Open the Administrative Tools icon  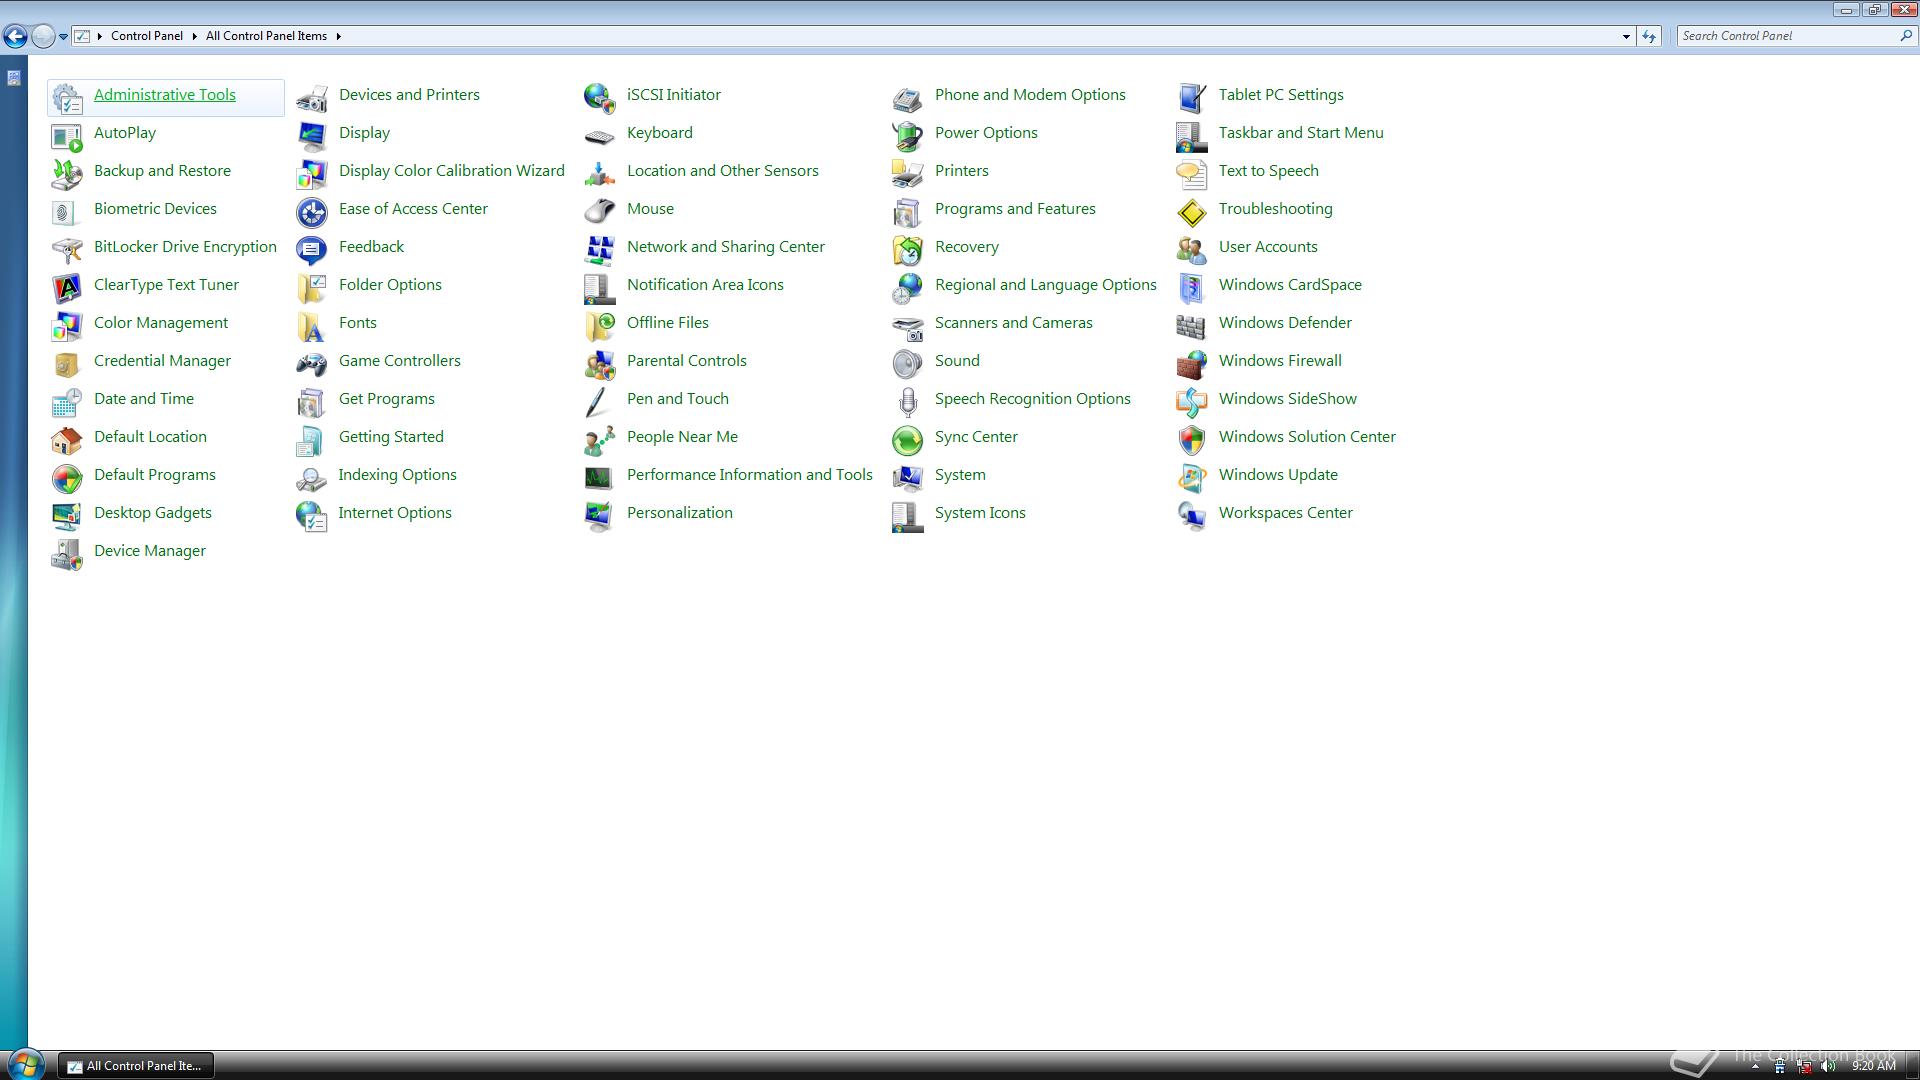[67, 98]
